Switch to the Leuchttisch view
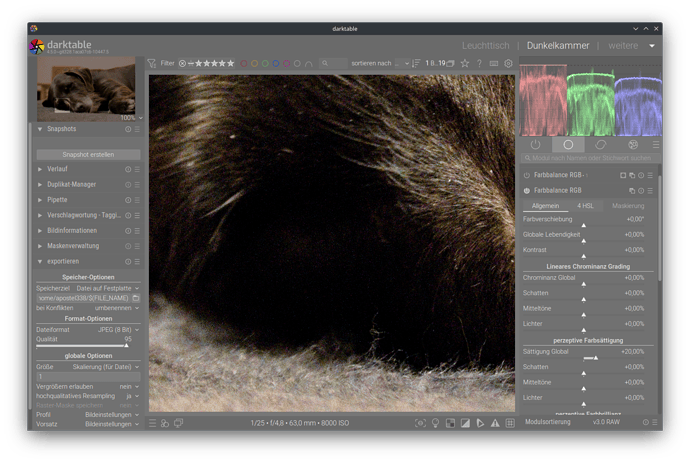The width and height of the screenshot is (690, 462). coord(485,46)
